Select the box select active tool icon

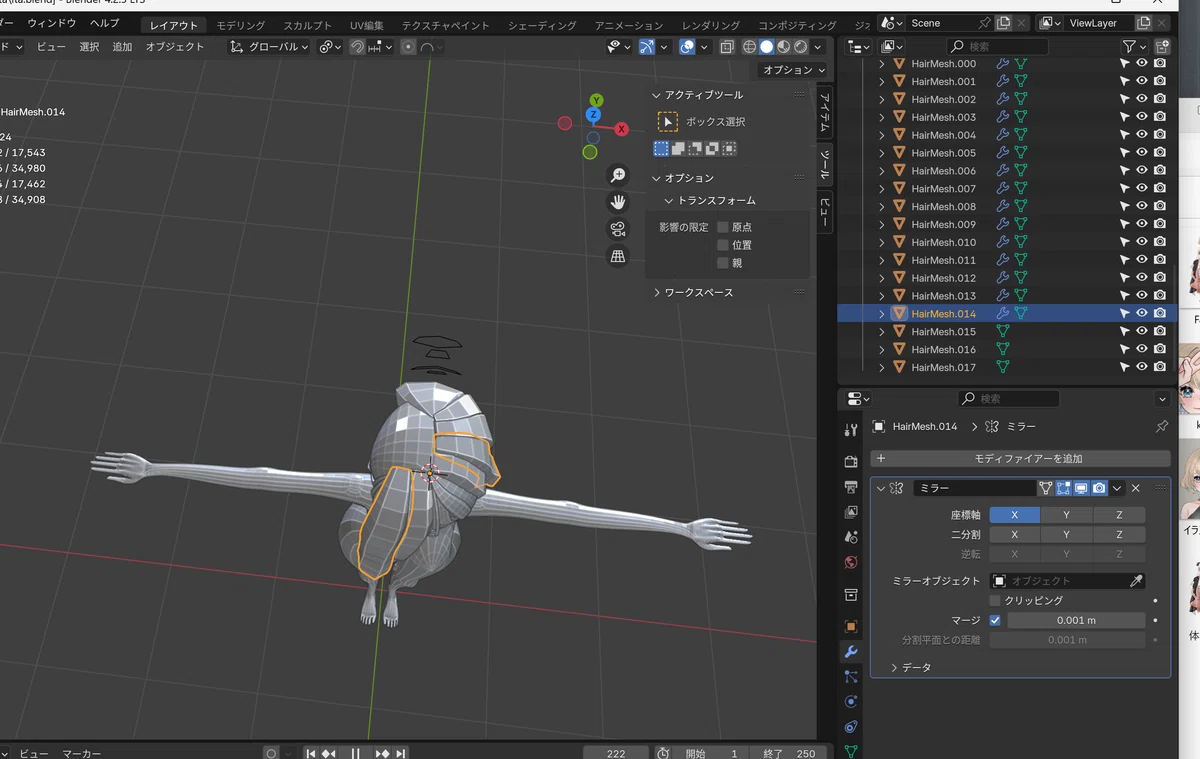click(x=667, y=122)
